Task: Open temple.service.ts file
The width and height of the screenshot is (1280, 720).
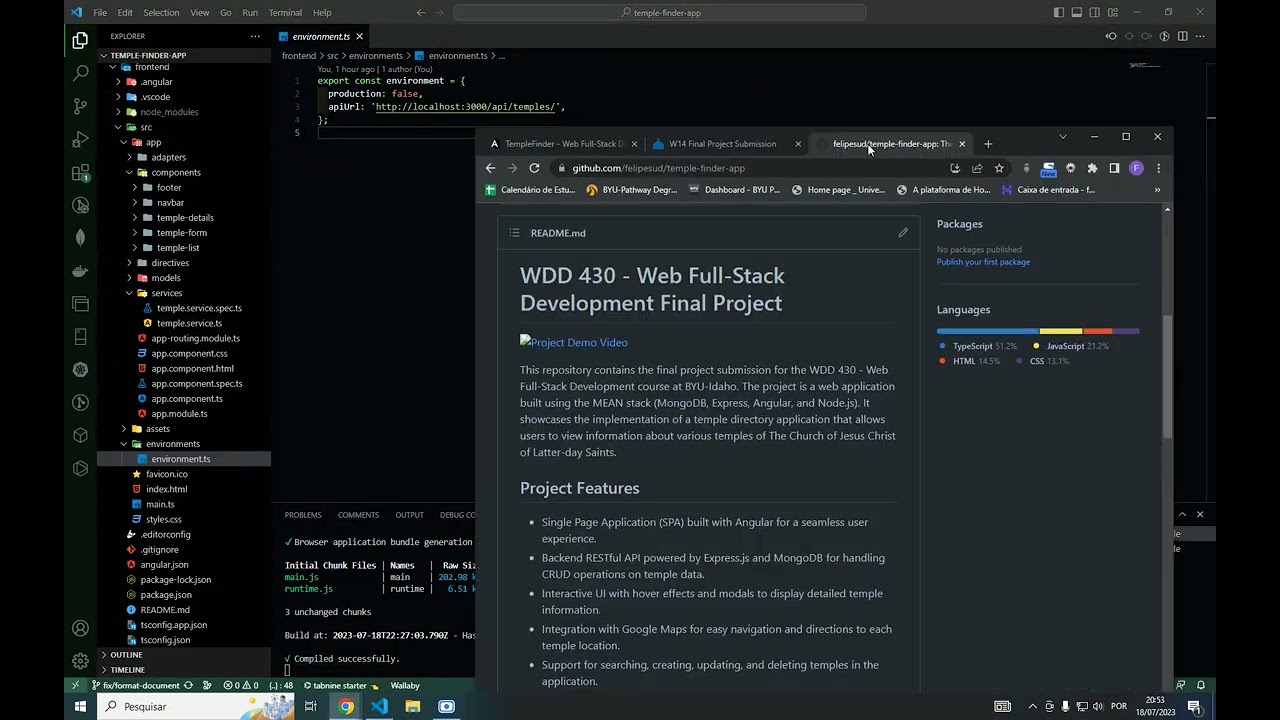Action: pos(189,323)
